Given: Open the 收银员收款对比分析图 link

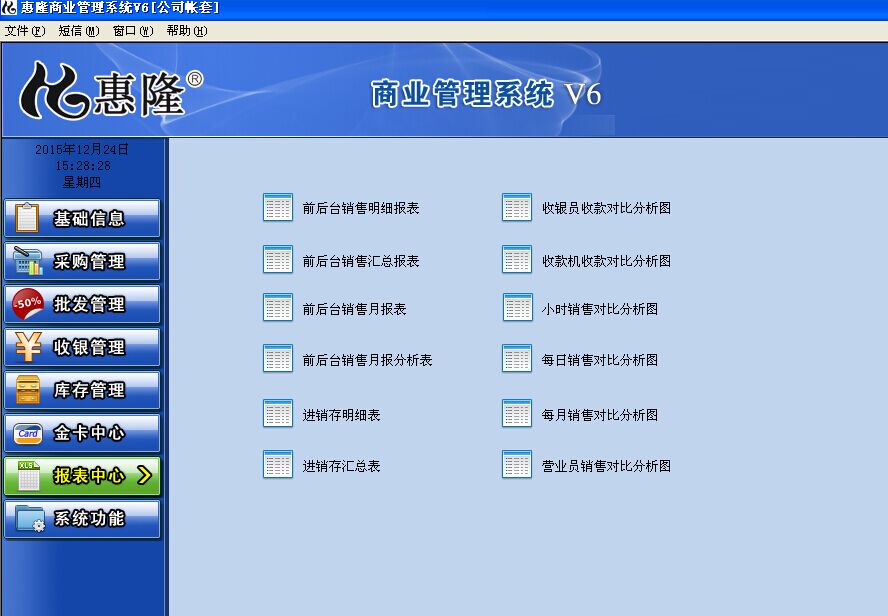Looking at the screenshot, I should click(x=607, y=208).
